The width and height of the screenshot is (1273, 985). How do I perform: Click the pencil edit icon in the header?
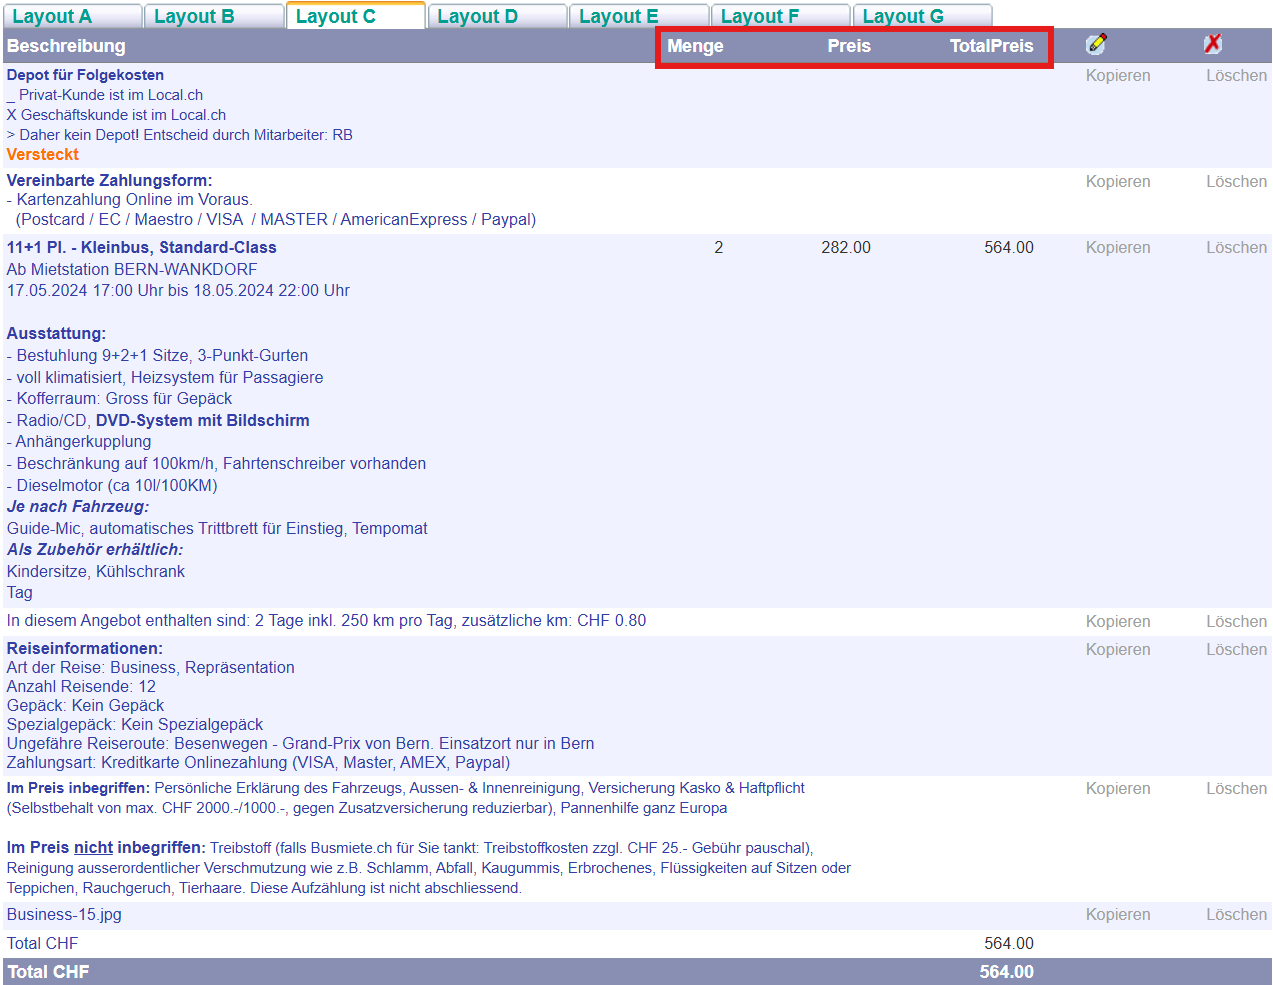click(1097, 43)
